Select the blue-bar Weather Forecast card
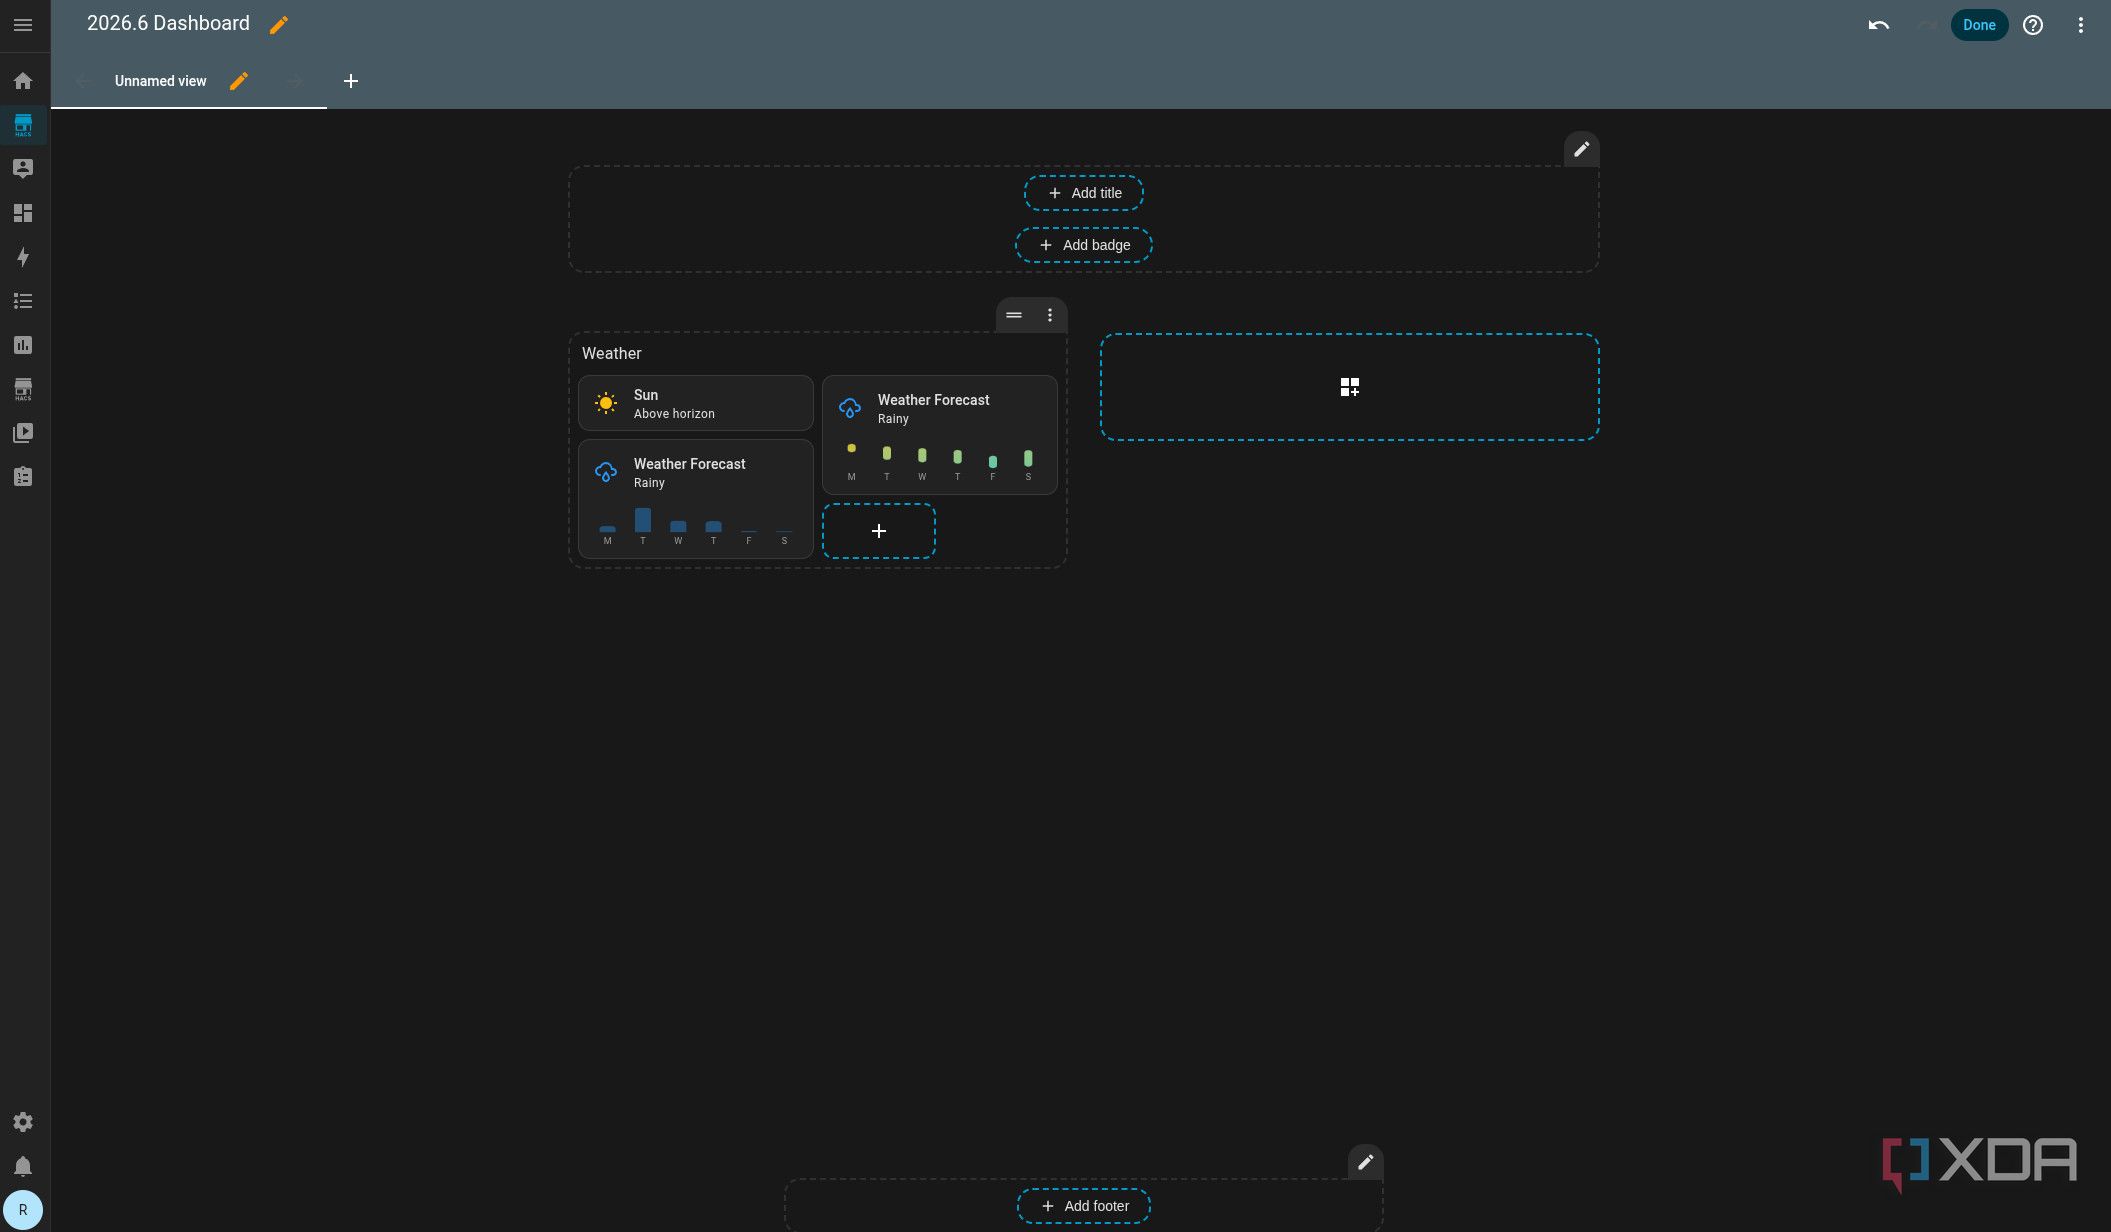2111x1232 pixels. 696,499
